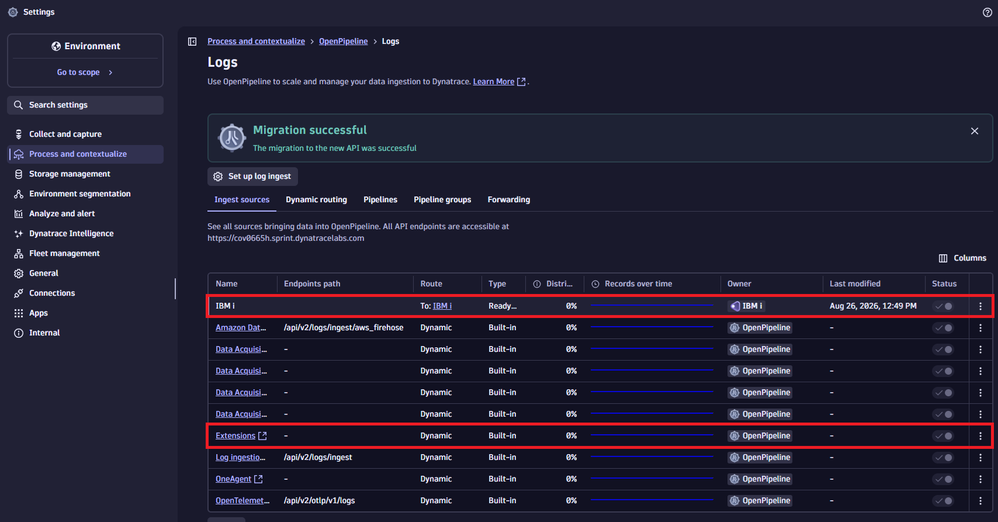Click the Search settings field
This screenshot has width=998, height=522.
[x=85, y=105]
